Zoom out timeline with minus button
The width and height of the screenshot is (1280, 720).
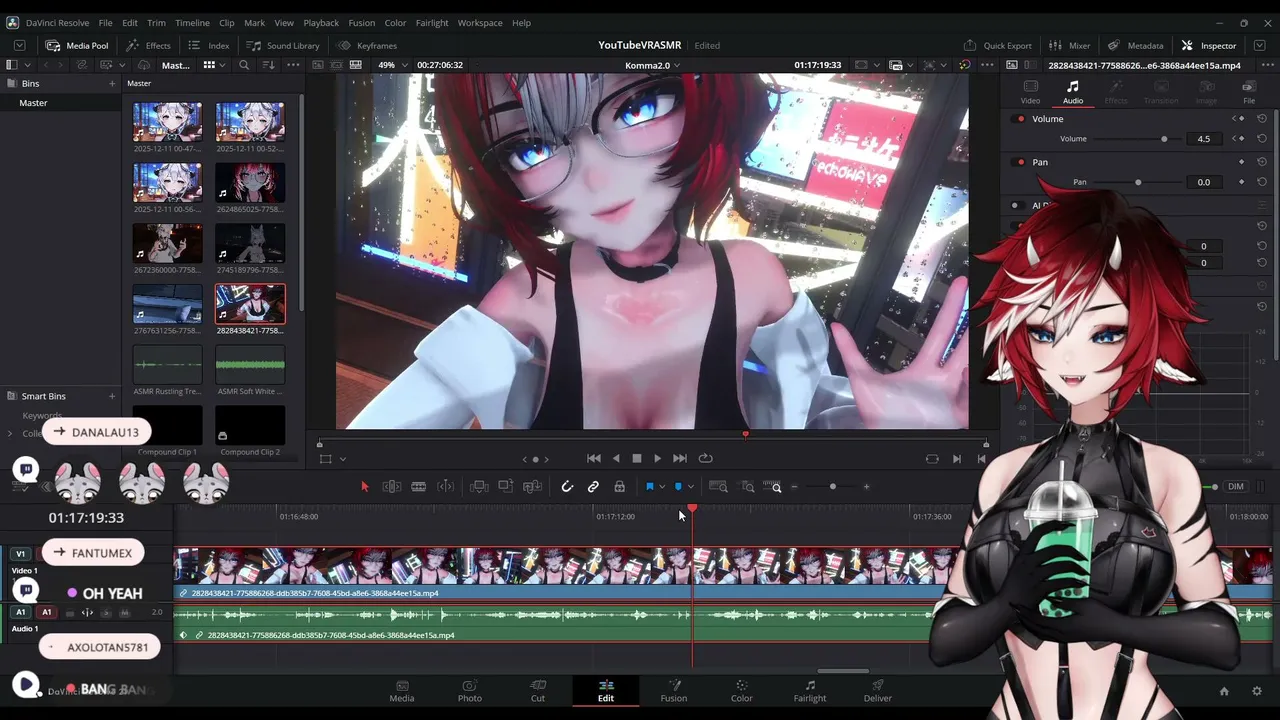pos(794,487)
